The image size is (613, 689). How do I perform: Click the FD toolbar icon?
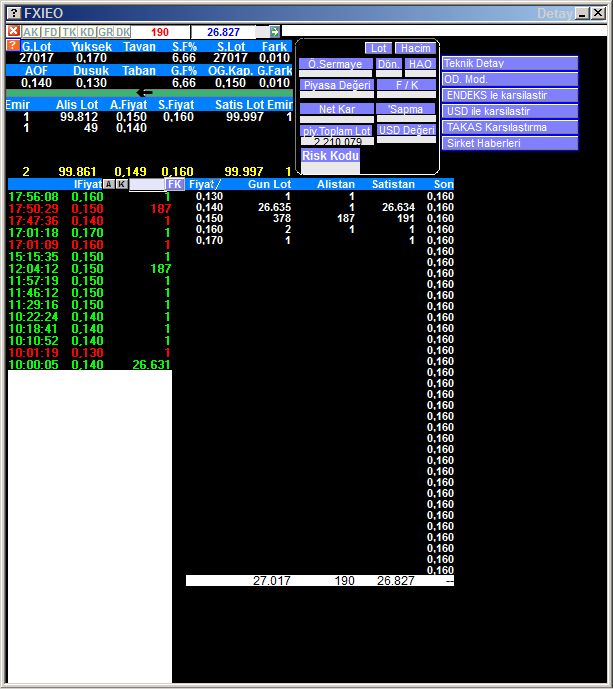[x=50, y=32]
